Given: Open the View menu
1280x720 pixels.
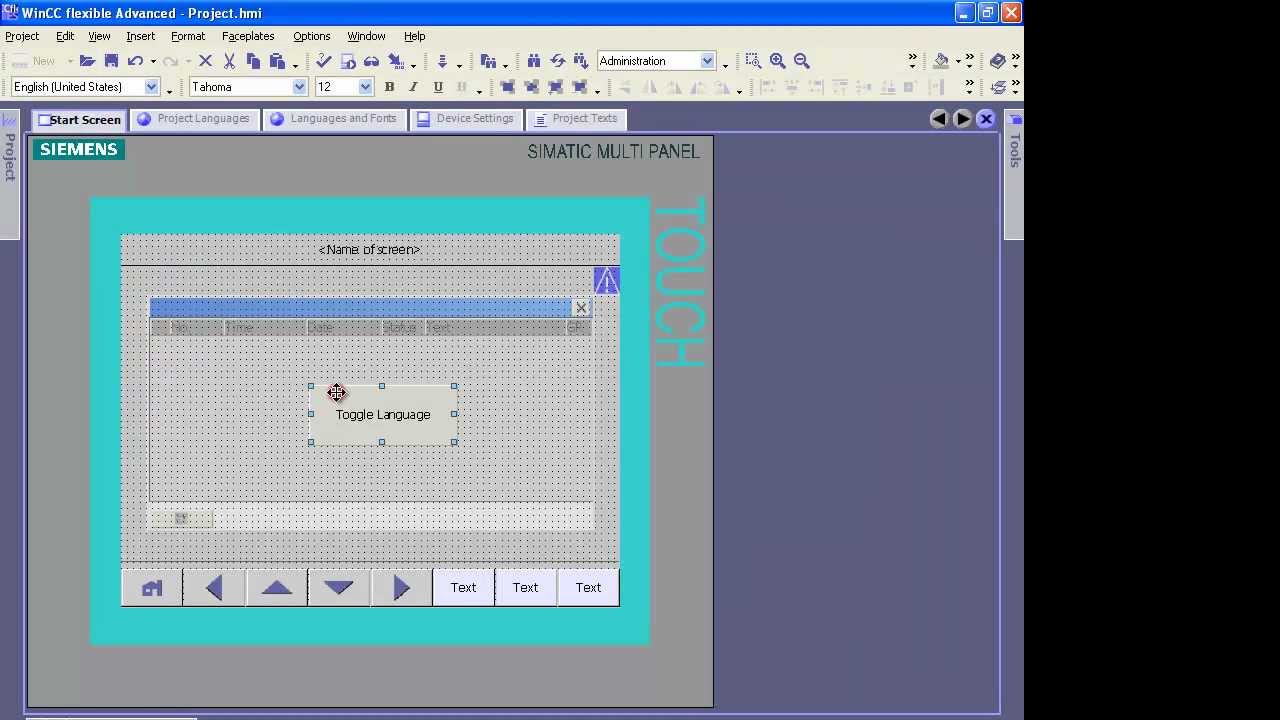Looking at the screenshot, I should coord(99,36).
